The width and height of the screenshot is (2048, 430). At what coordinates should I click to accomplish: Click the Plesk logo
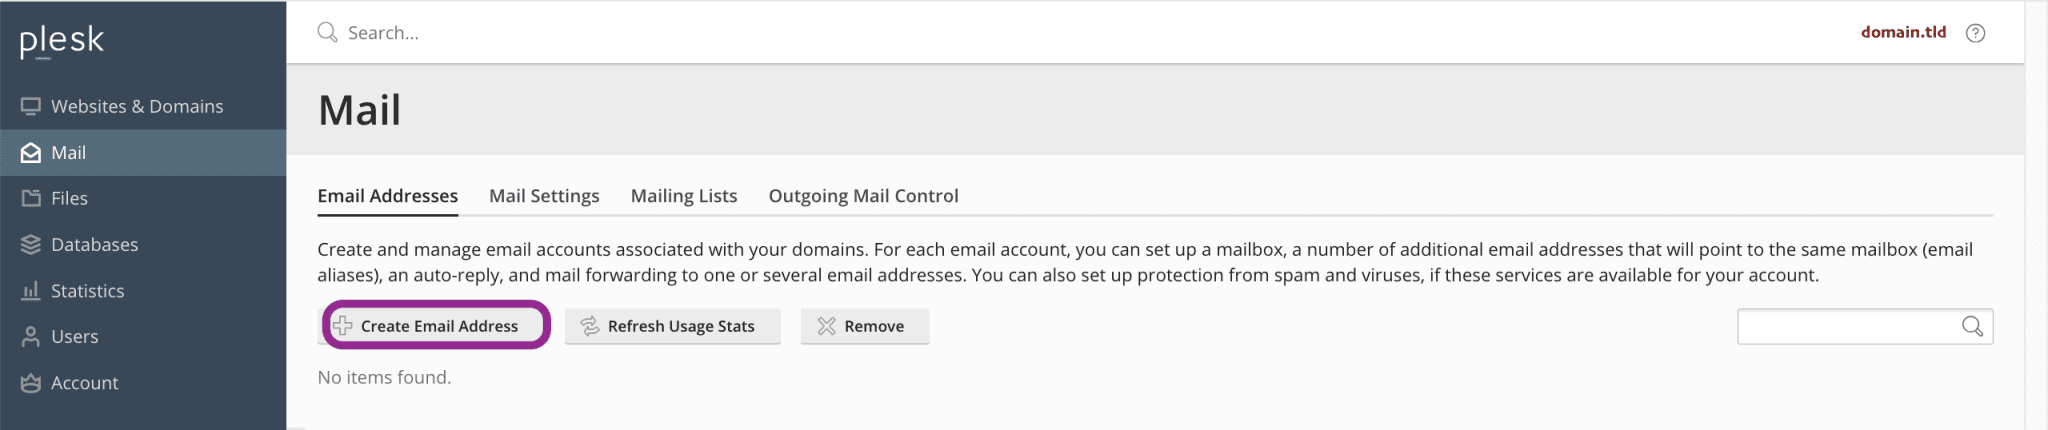click(61, 41)
